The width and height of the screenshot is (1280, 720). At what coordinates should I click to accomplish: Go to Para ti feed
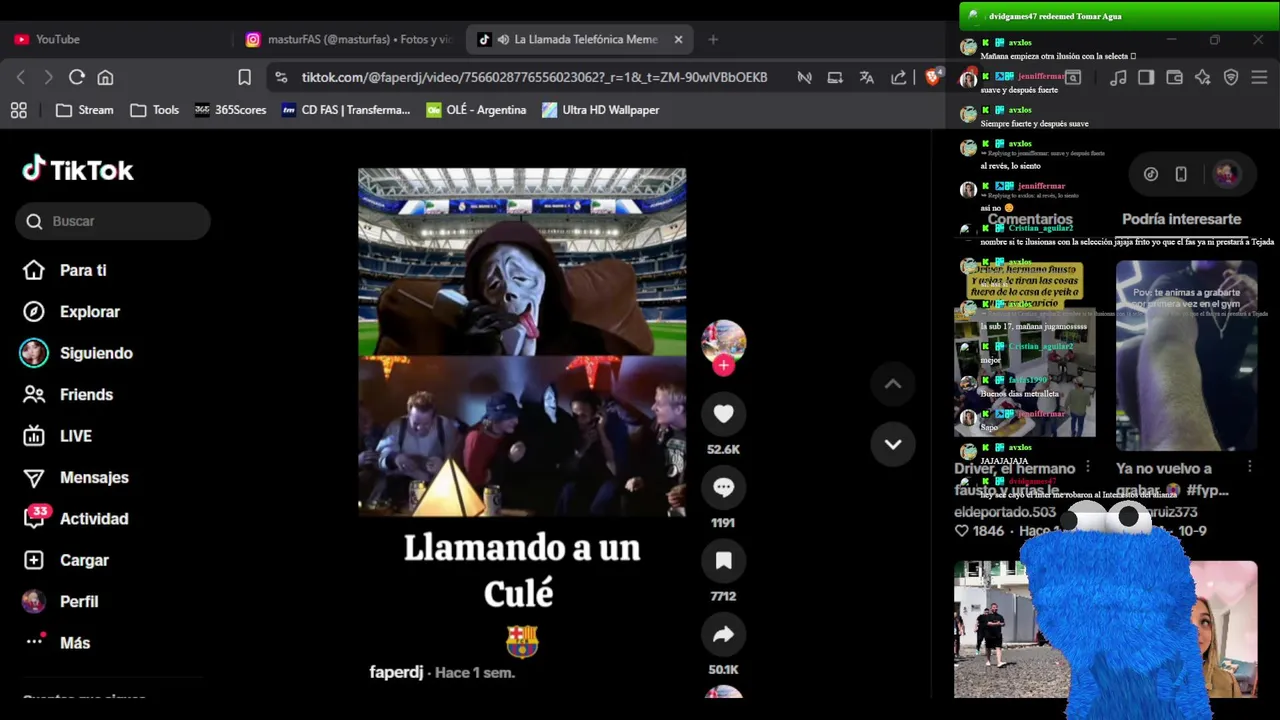click(65, 270)
